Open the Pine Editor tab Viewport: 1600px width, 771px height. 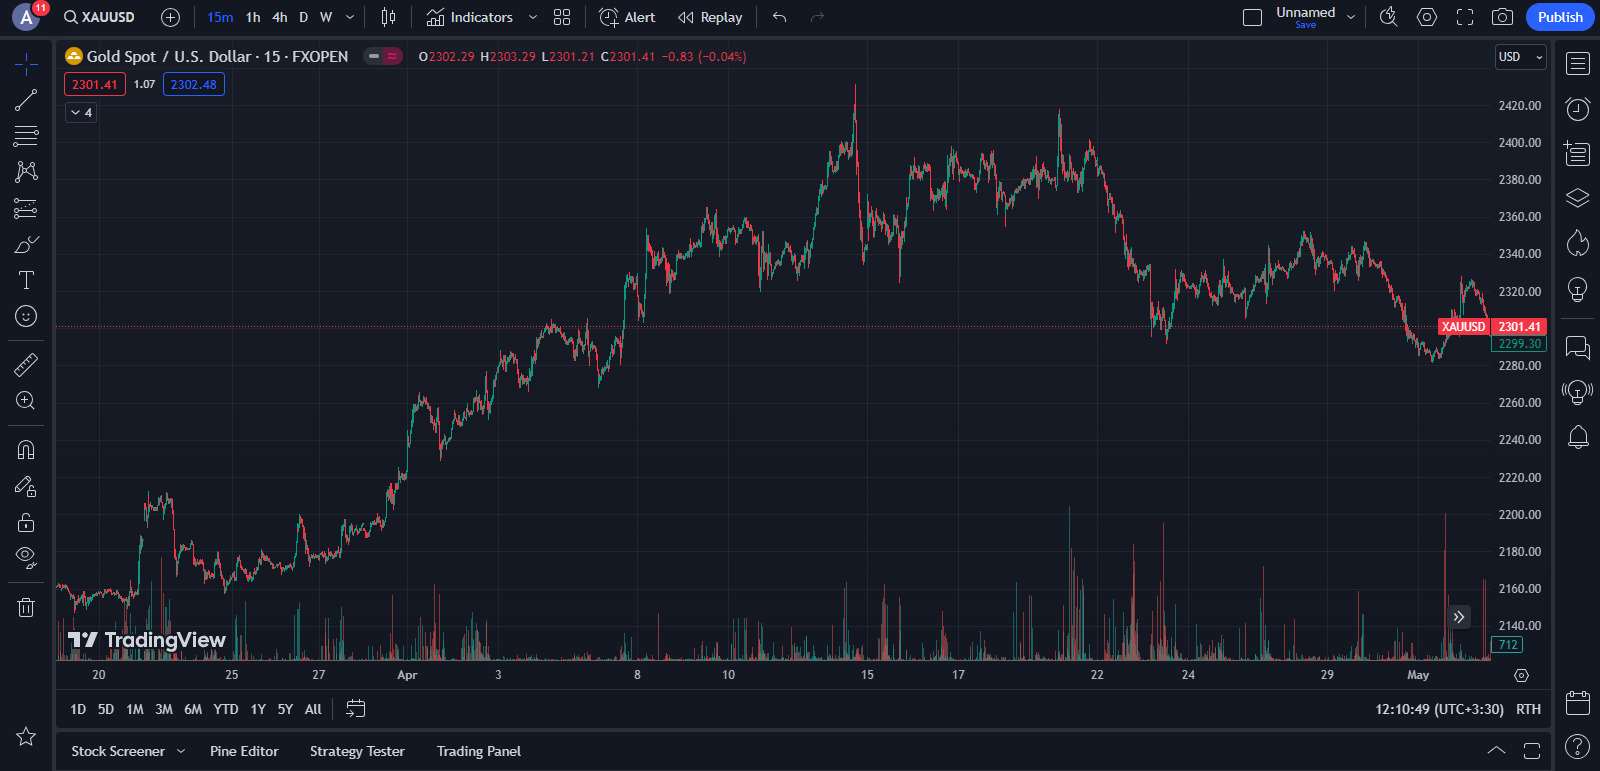pos(244,751)
